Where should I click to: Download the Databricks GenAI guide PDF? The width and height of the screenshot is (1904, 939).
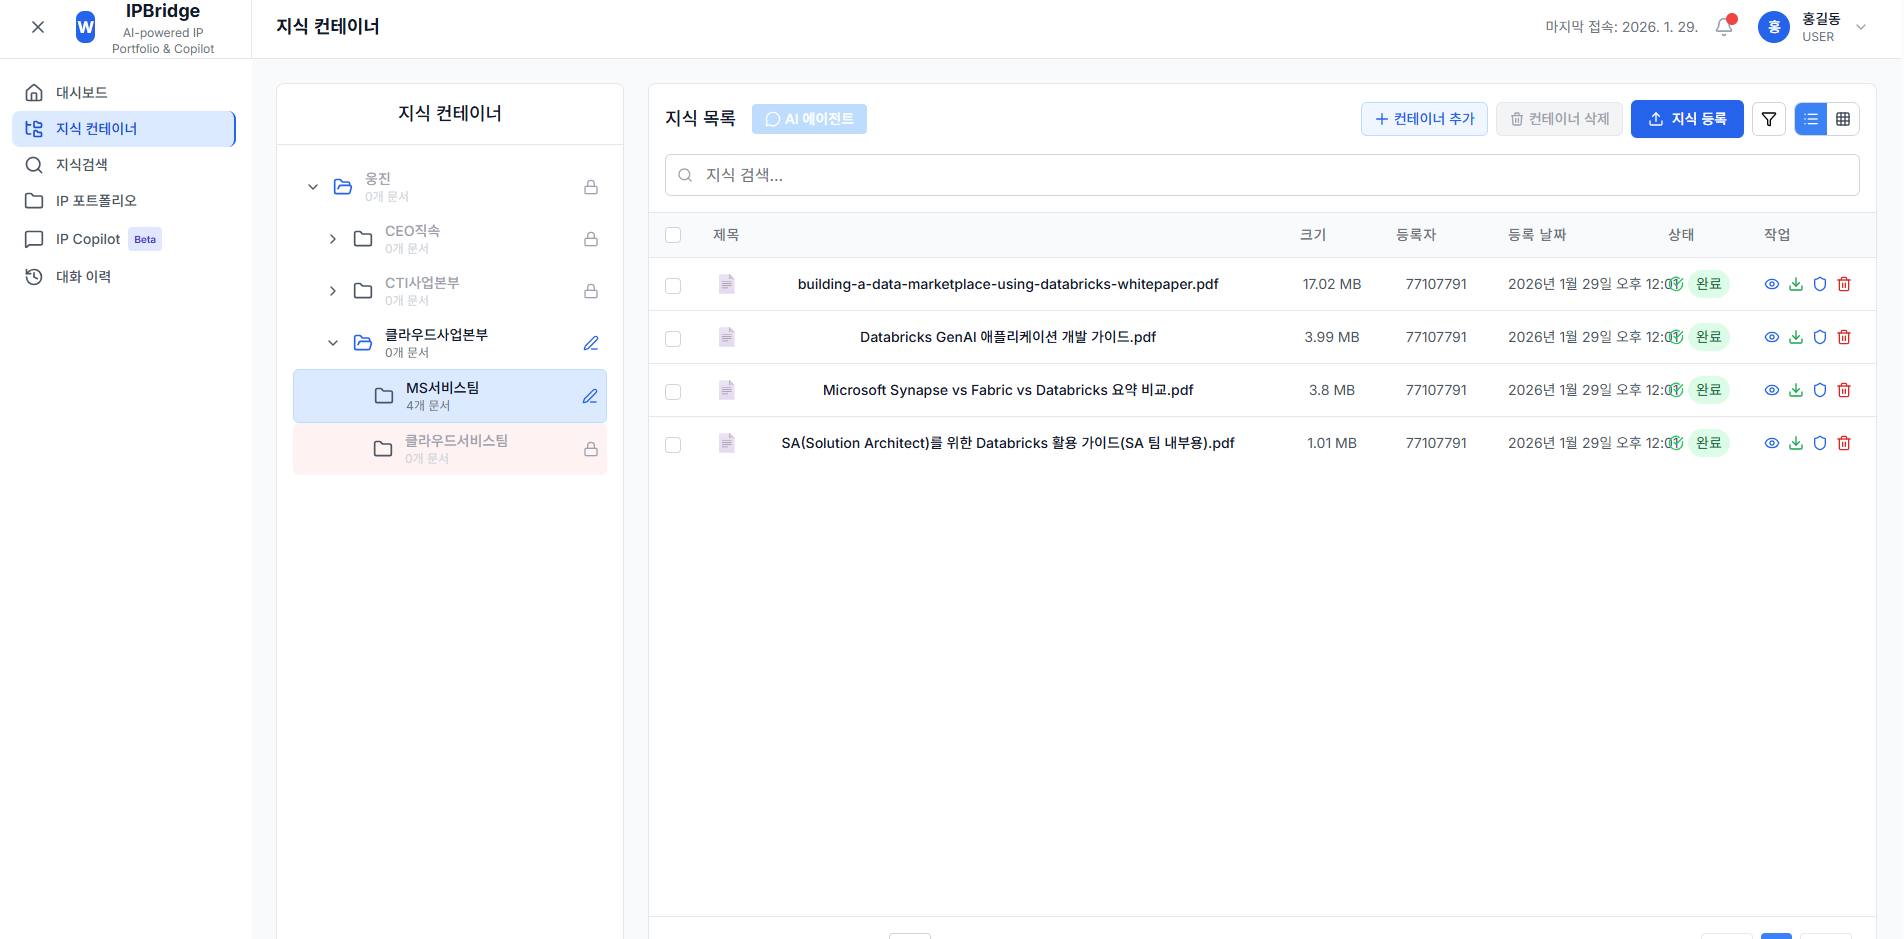tap(1796, 337)
